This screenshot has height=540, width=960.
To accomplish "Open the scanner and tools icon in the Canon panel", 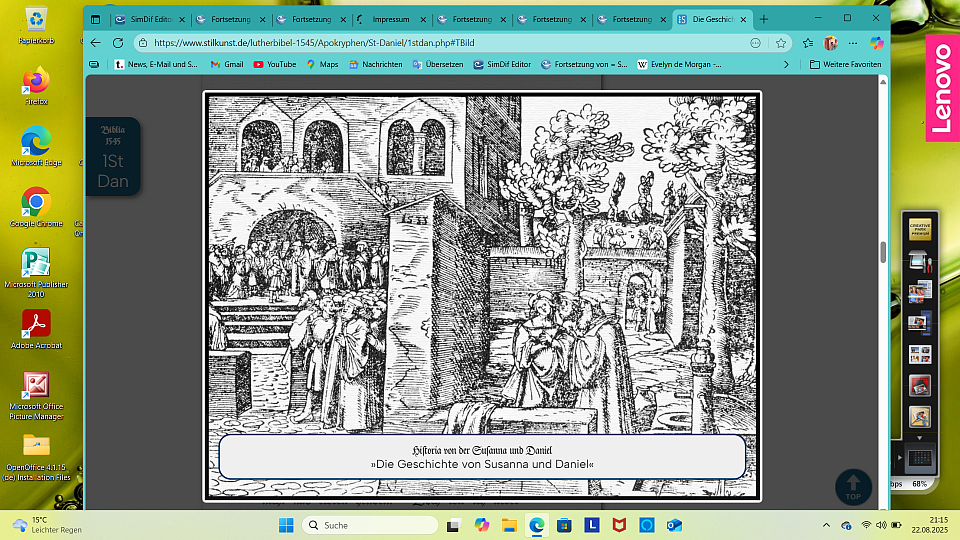I will point(920,261).
